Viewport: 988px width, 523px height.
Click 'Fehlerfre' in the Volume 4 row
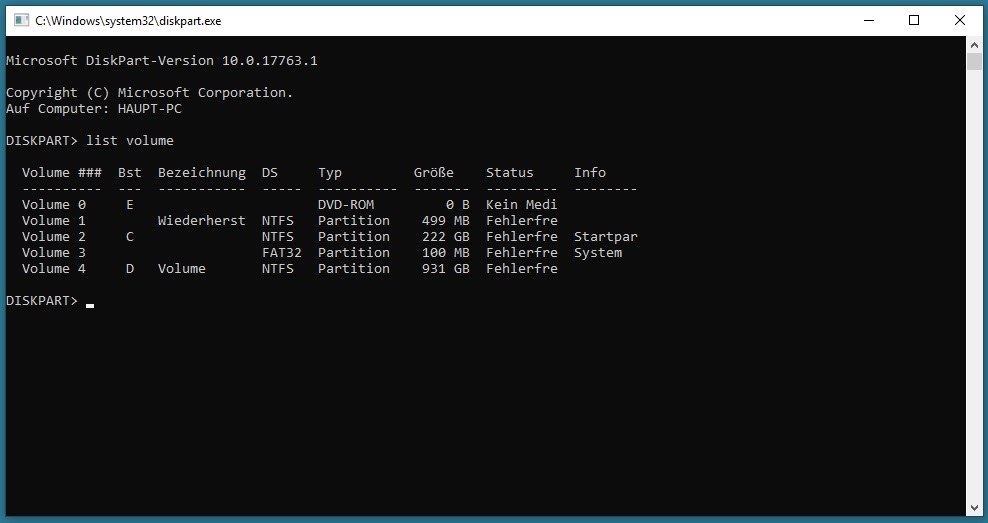522,268
